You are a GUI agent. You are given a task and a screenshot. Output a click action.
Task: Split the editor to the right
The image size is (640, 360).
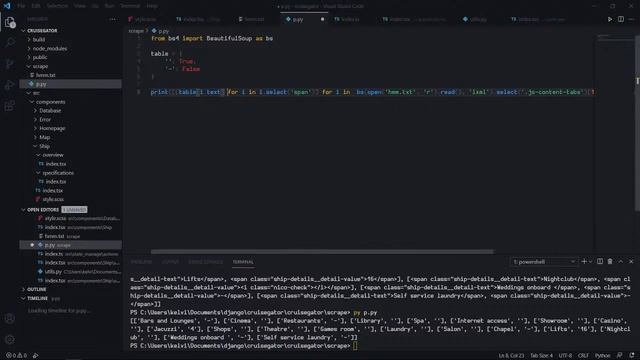[620, 19]
